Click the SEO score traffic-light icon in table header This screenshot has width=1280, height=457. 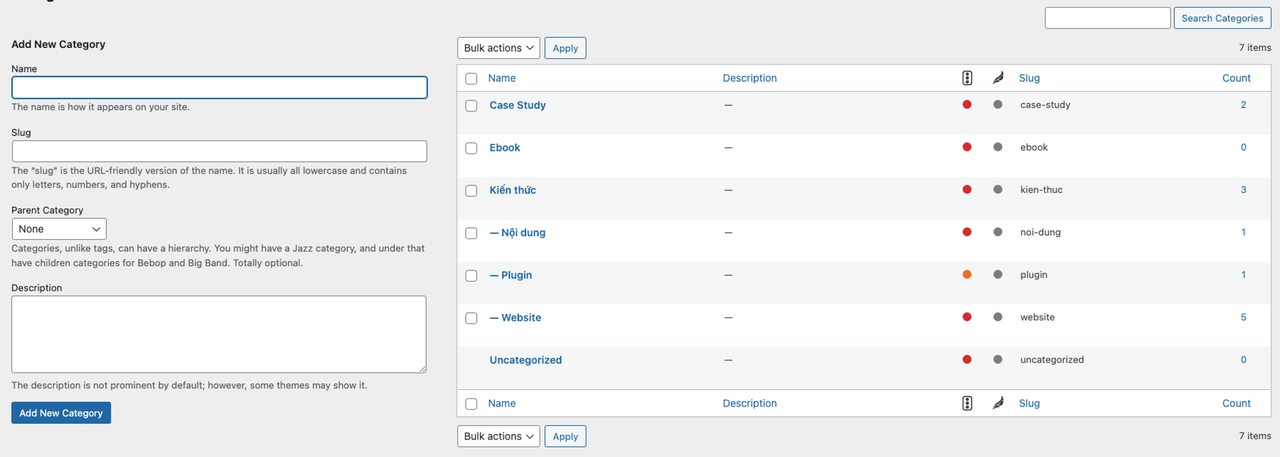[x=967, y=78]
